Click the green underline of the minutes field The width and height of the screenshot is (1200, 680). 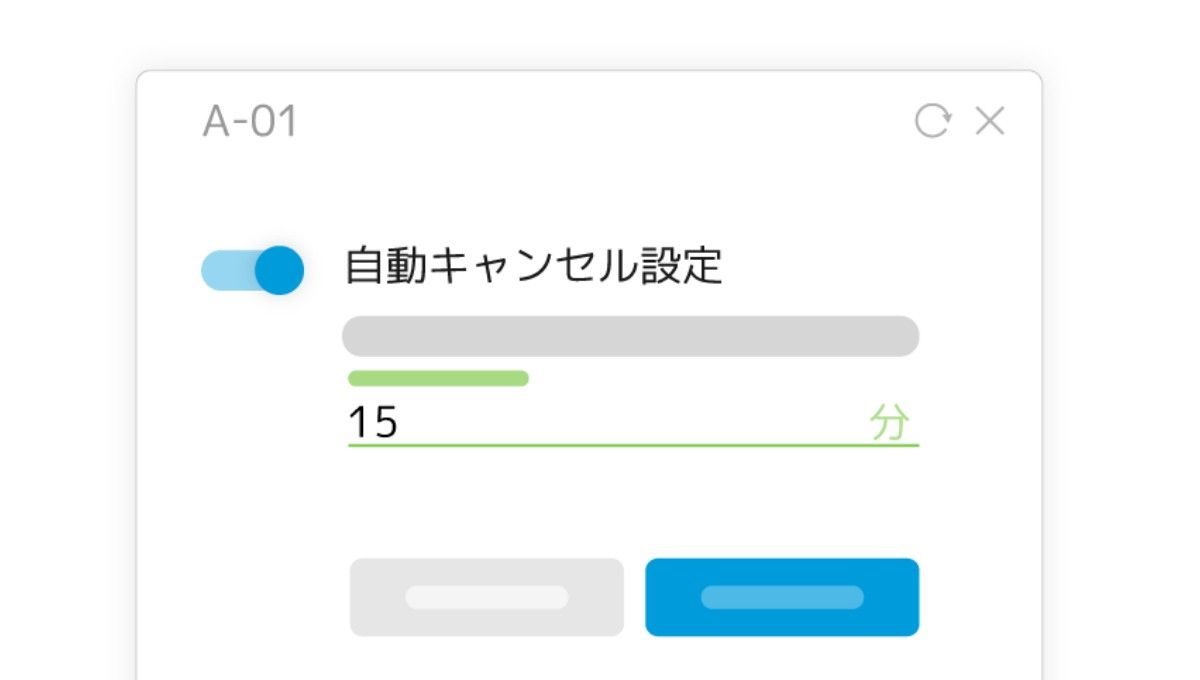point(633,444)
